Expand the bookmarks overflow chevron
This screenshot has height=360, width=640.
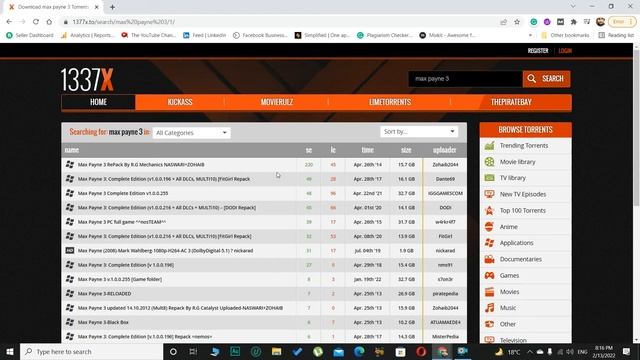530,35
